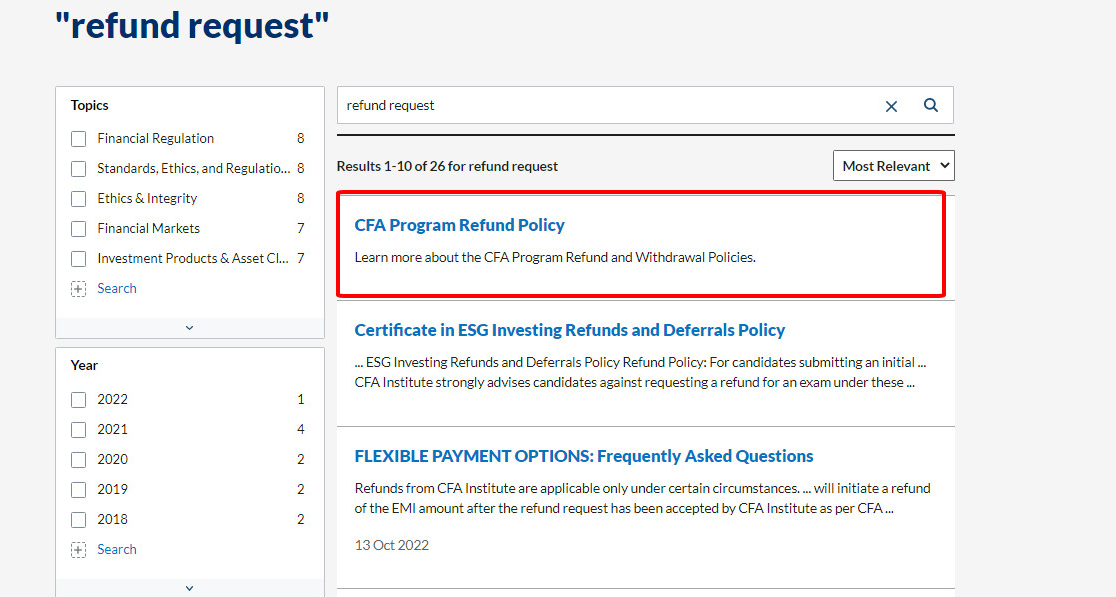Screen dimensions: 1116x597
Task: Expand the Topics panel with bottom chevron
Action: click(x=189, y=328)
